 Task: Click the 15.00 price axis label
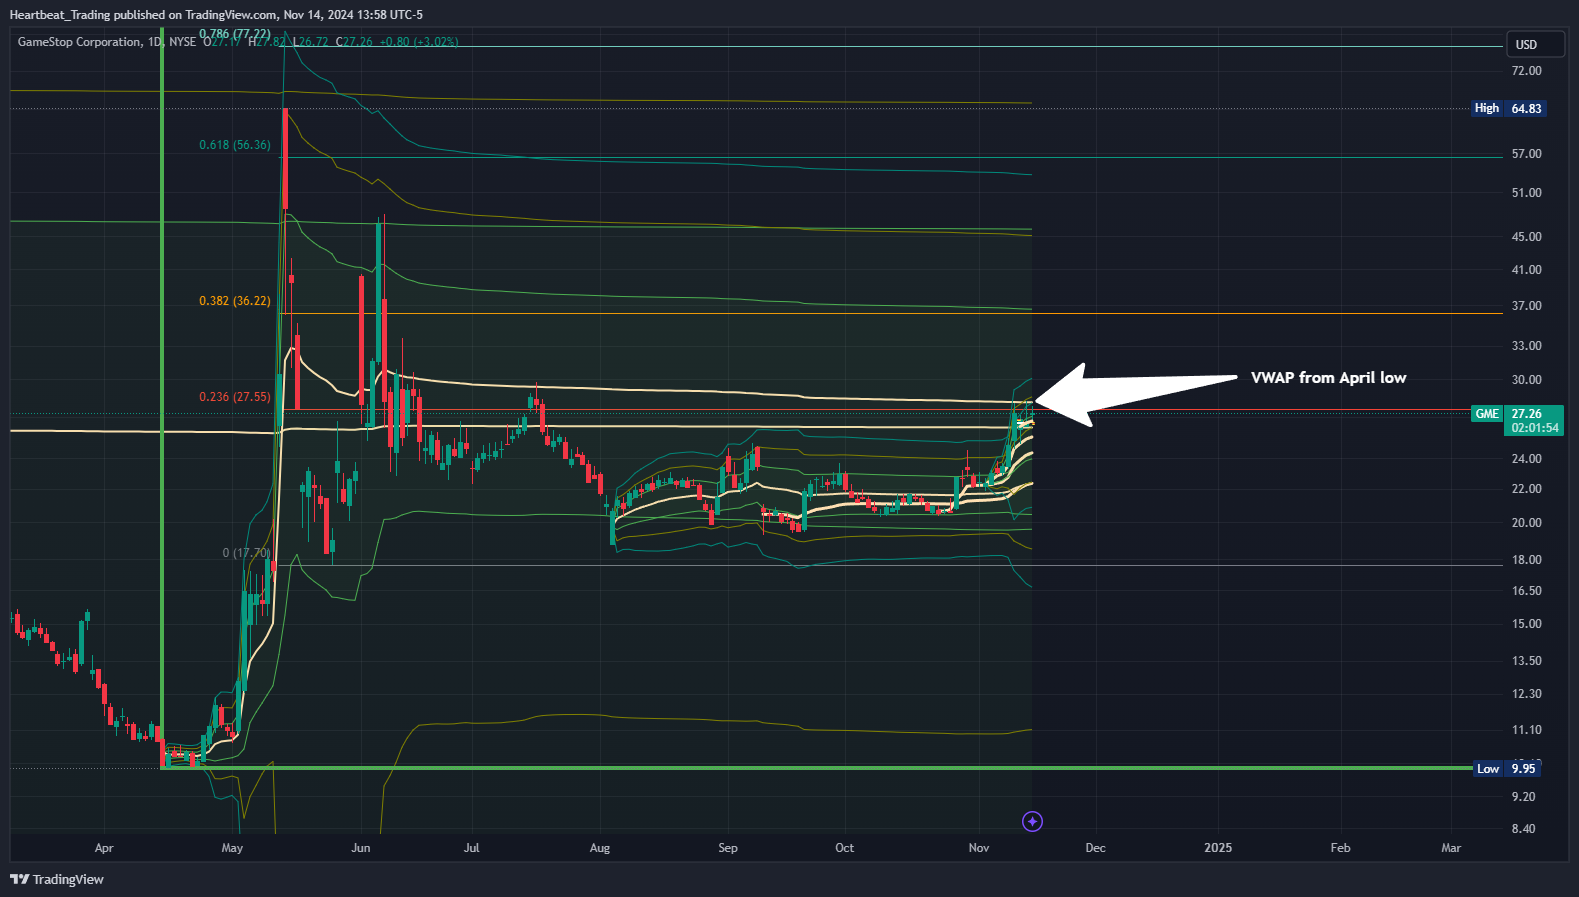1527,624
